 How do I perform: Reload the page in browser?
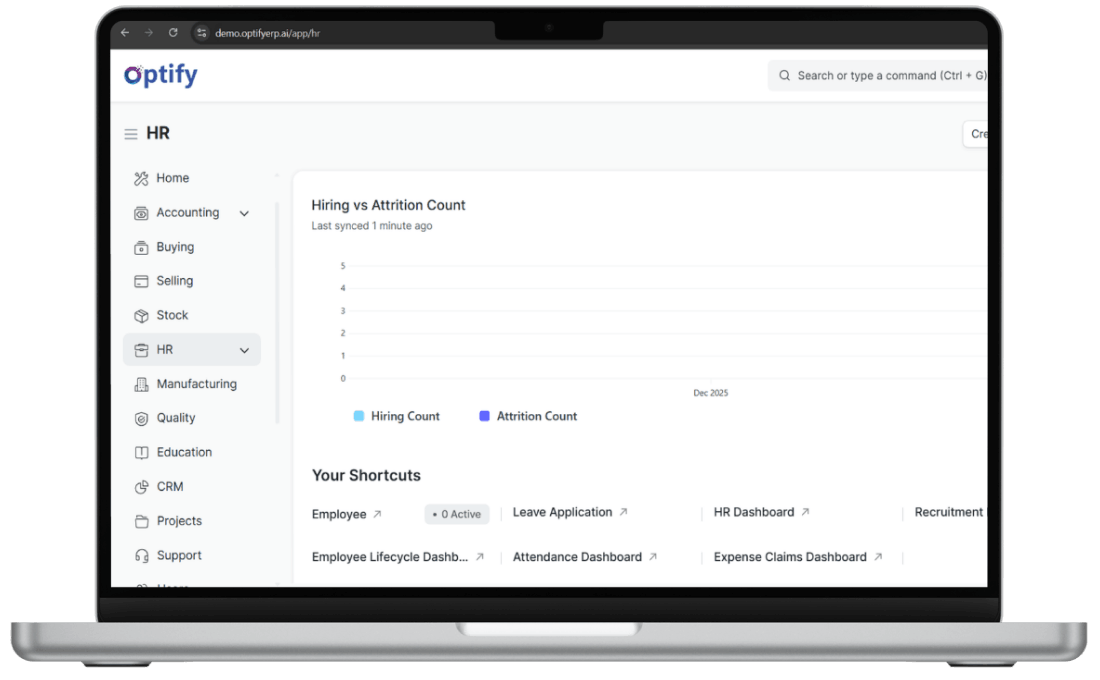(173, 33)
